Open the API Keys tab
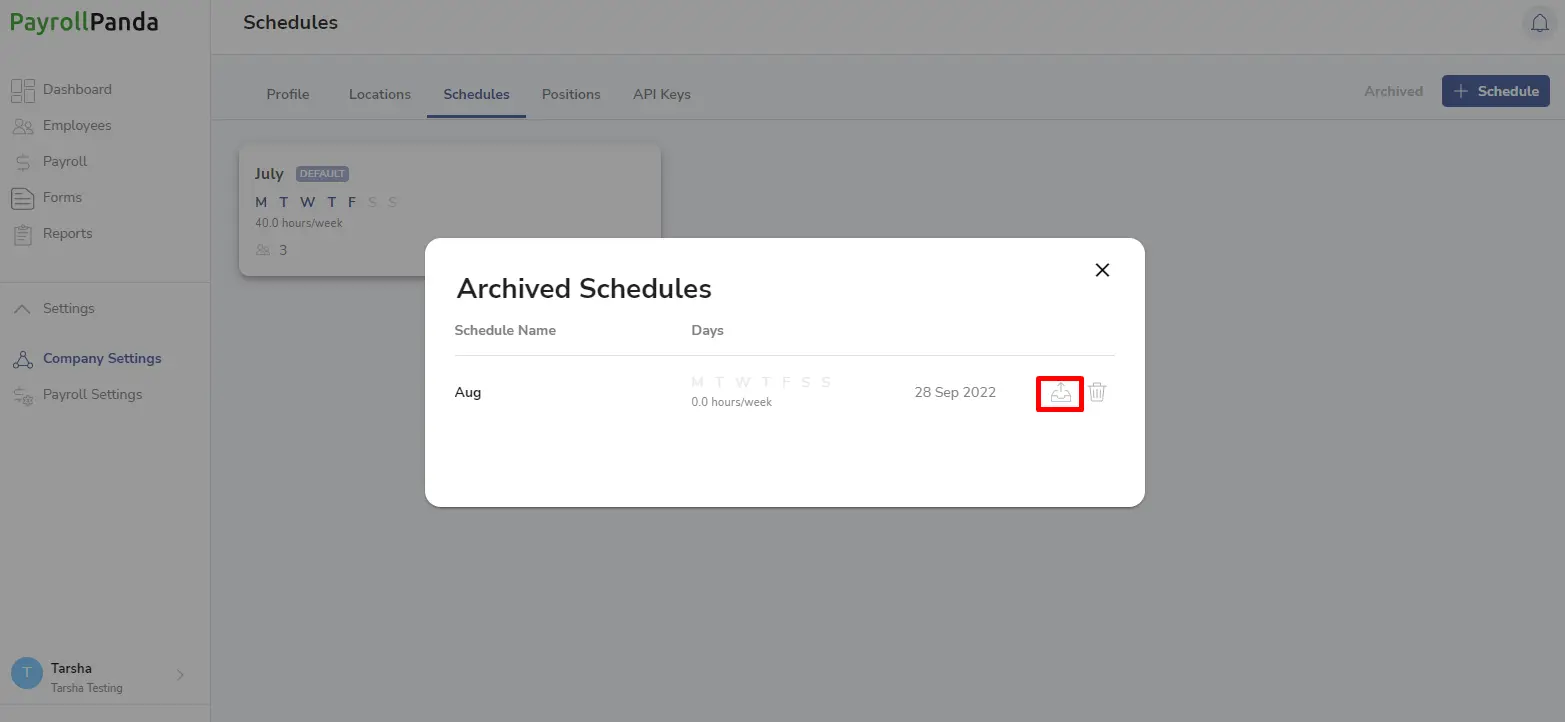The width and height of the screenshot is (1565, 722). tap(662, 95)
